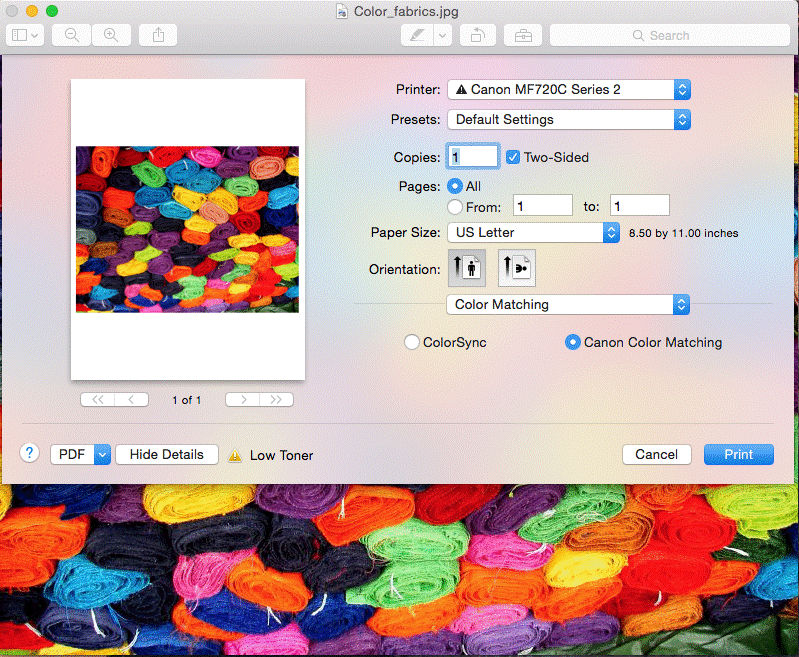
Task: Select the ColorSync radio button
Action: (412, 342)
